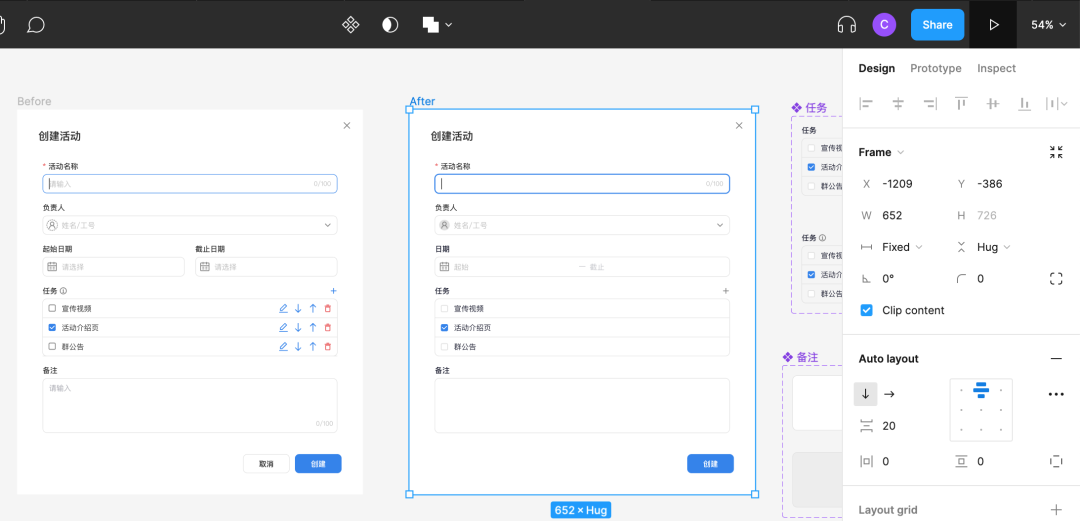Click the blue Share button
Screen dimensions: 1080x521
[x=937, y=24]
